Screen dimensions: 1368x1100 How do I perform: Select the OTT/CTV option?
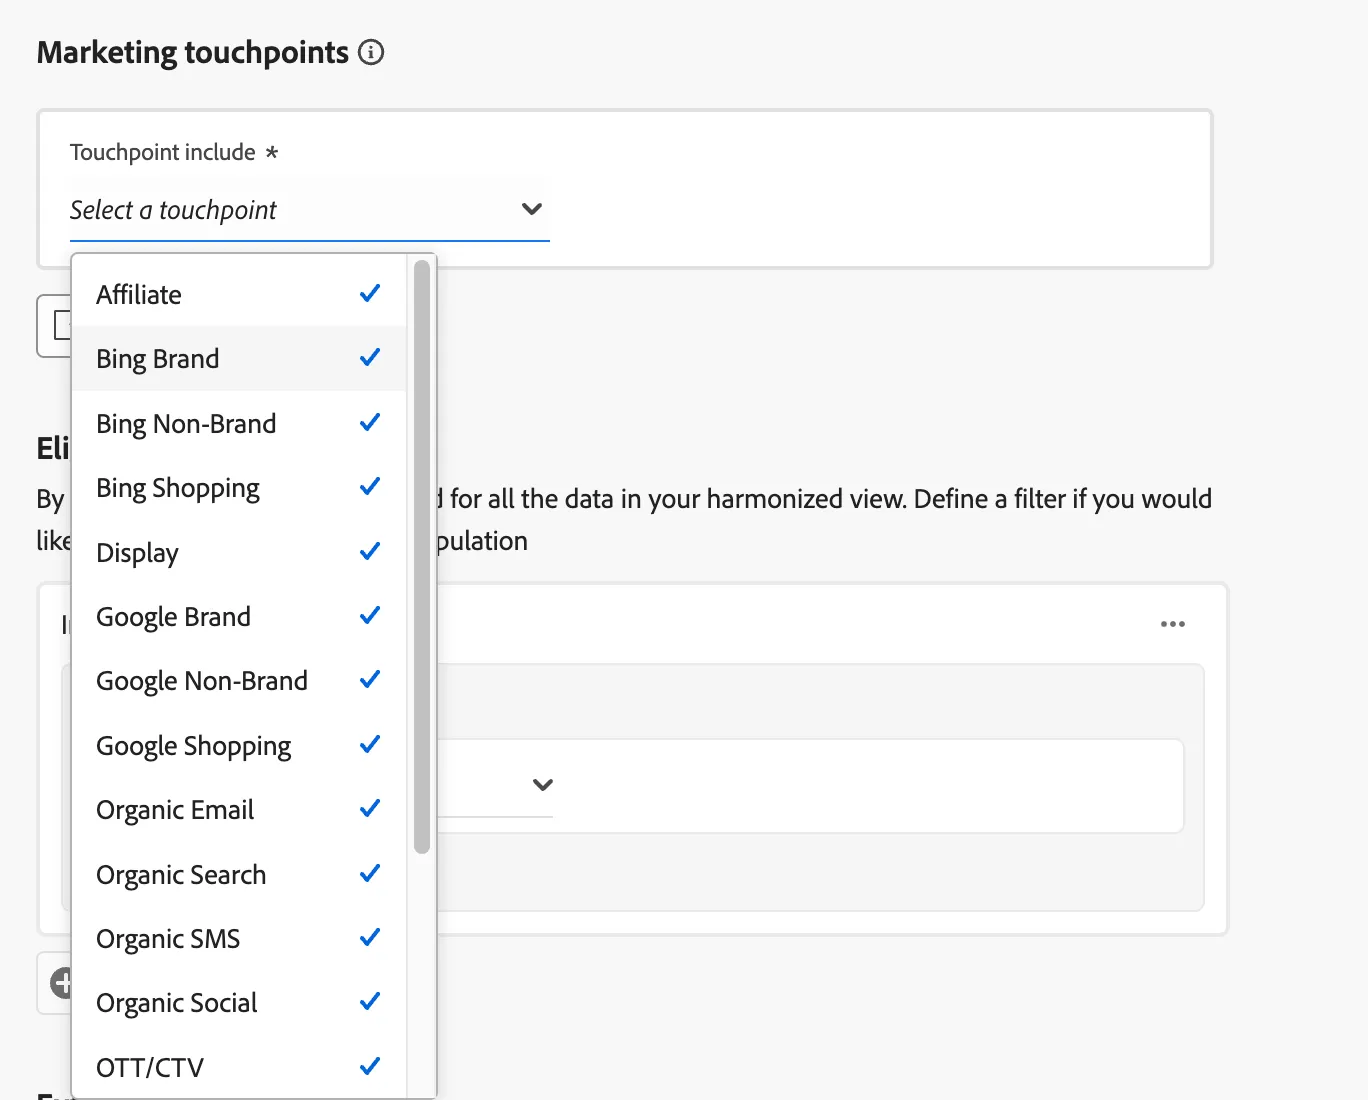(x=239, y=1067)
